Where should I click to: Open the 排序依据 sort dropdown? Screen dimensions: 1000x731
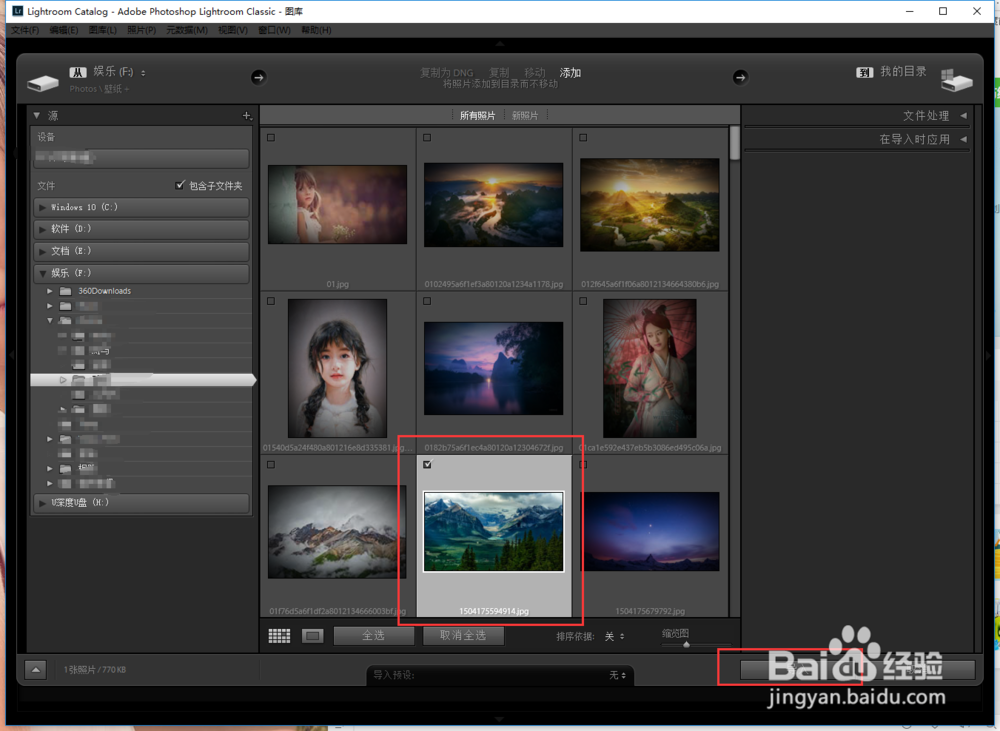(x=615, y=637)
